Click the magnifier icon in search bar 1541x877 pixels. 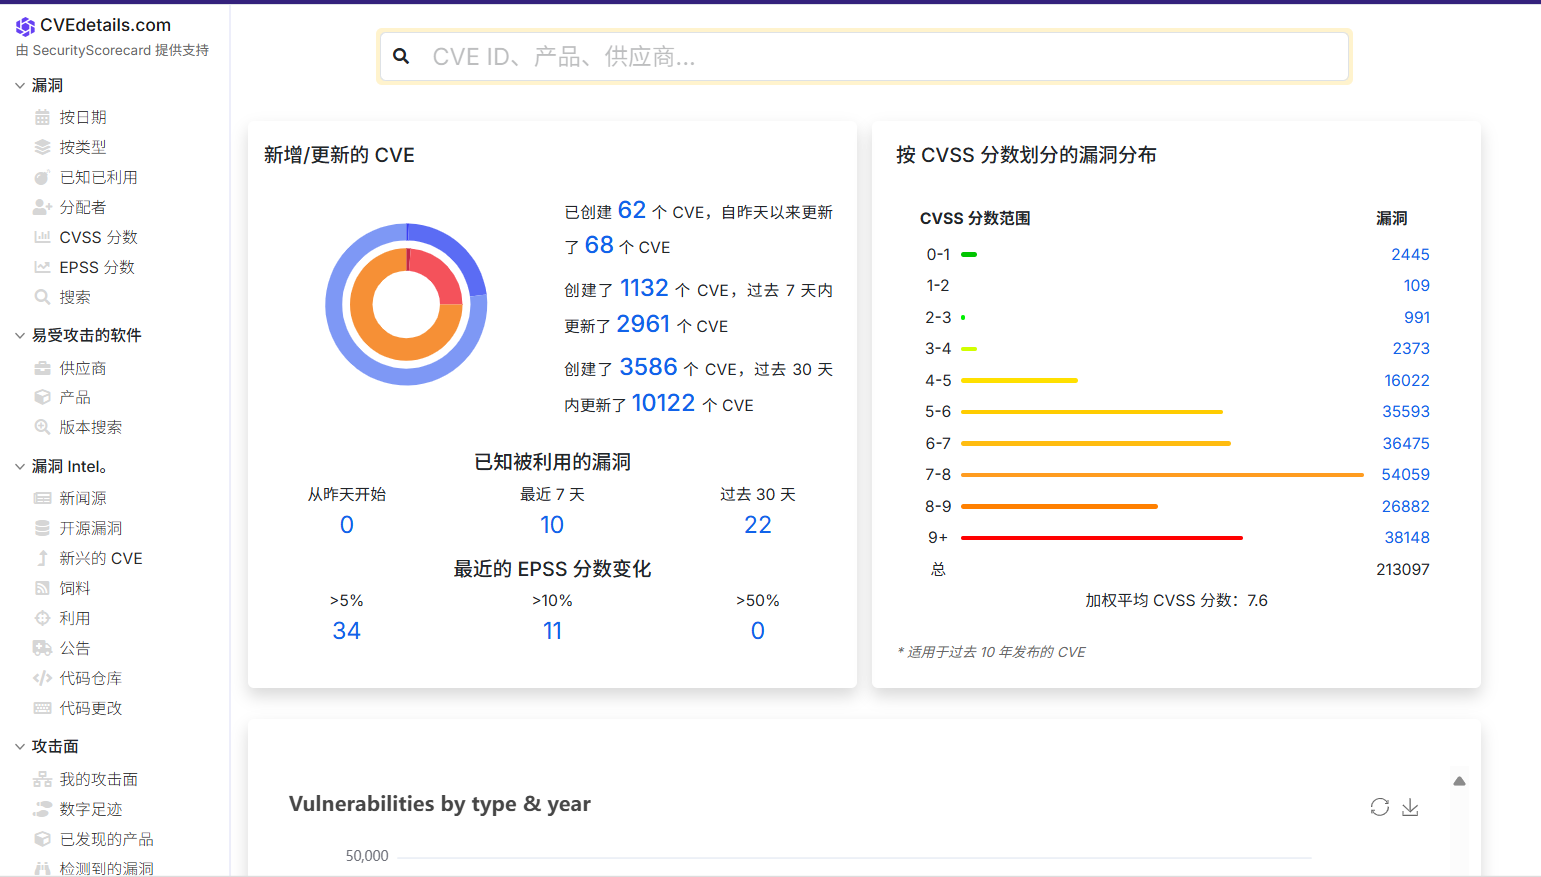click(x=401, y=56)
